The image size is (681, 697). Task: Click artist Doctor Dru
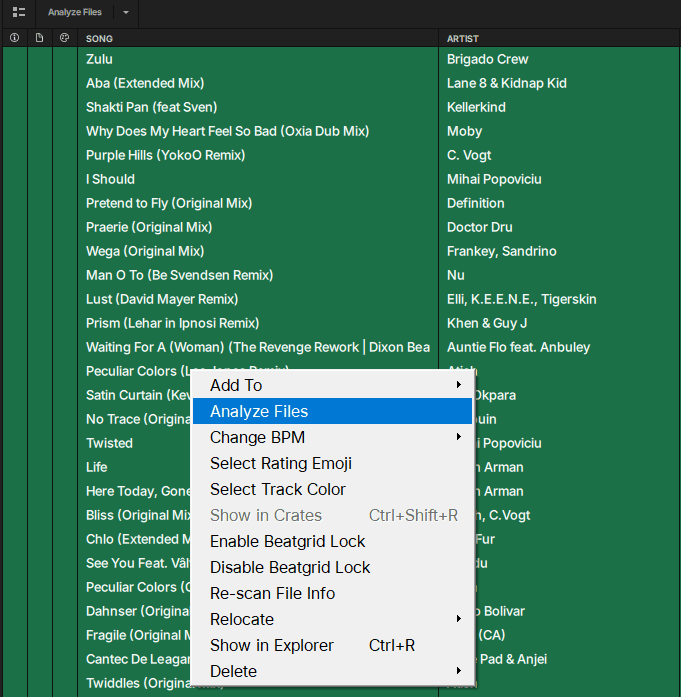480,227
